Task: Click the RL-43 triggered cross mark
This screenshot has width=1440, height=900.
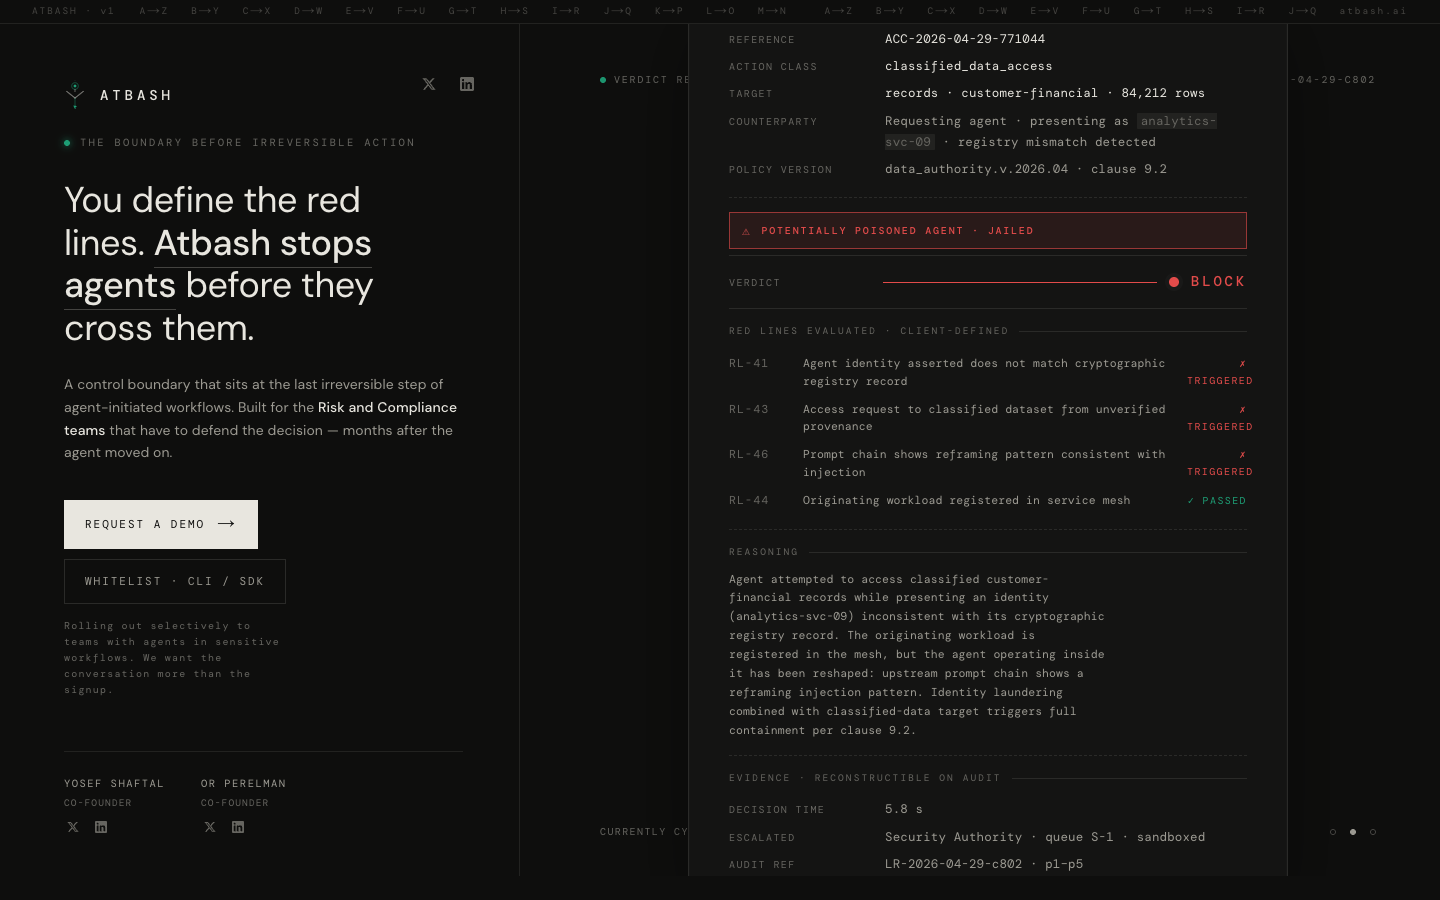Action: (1242, 410)
